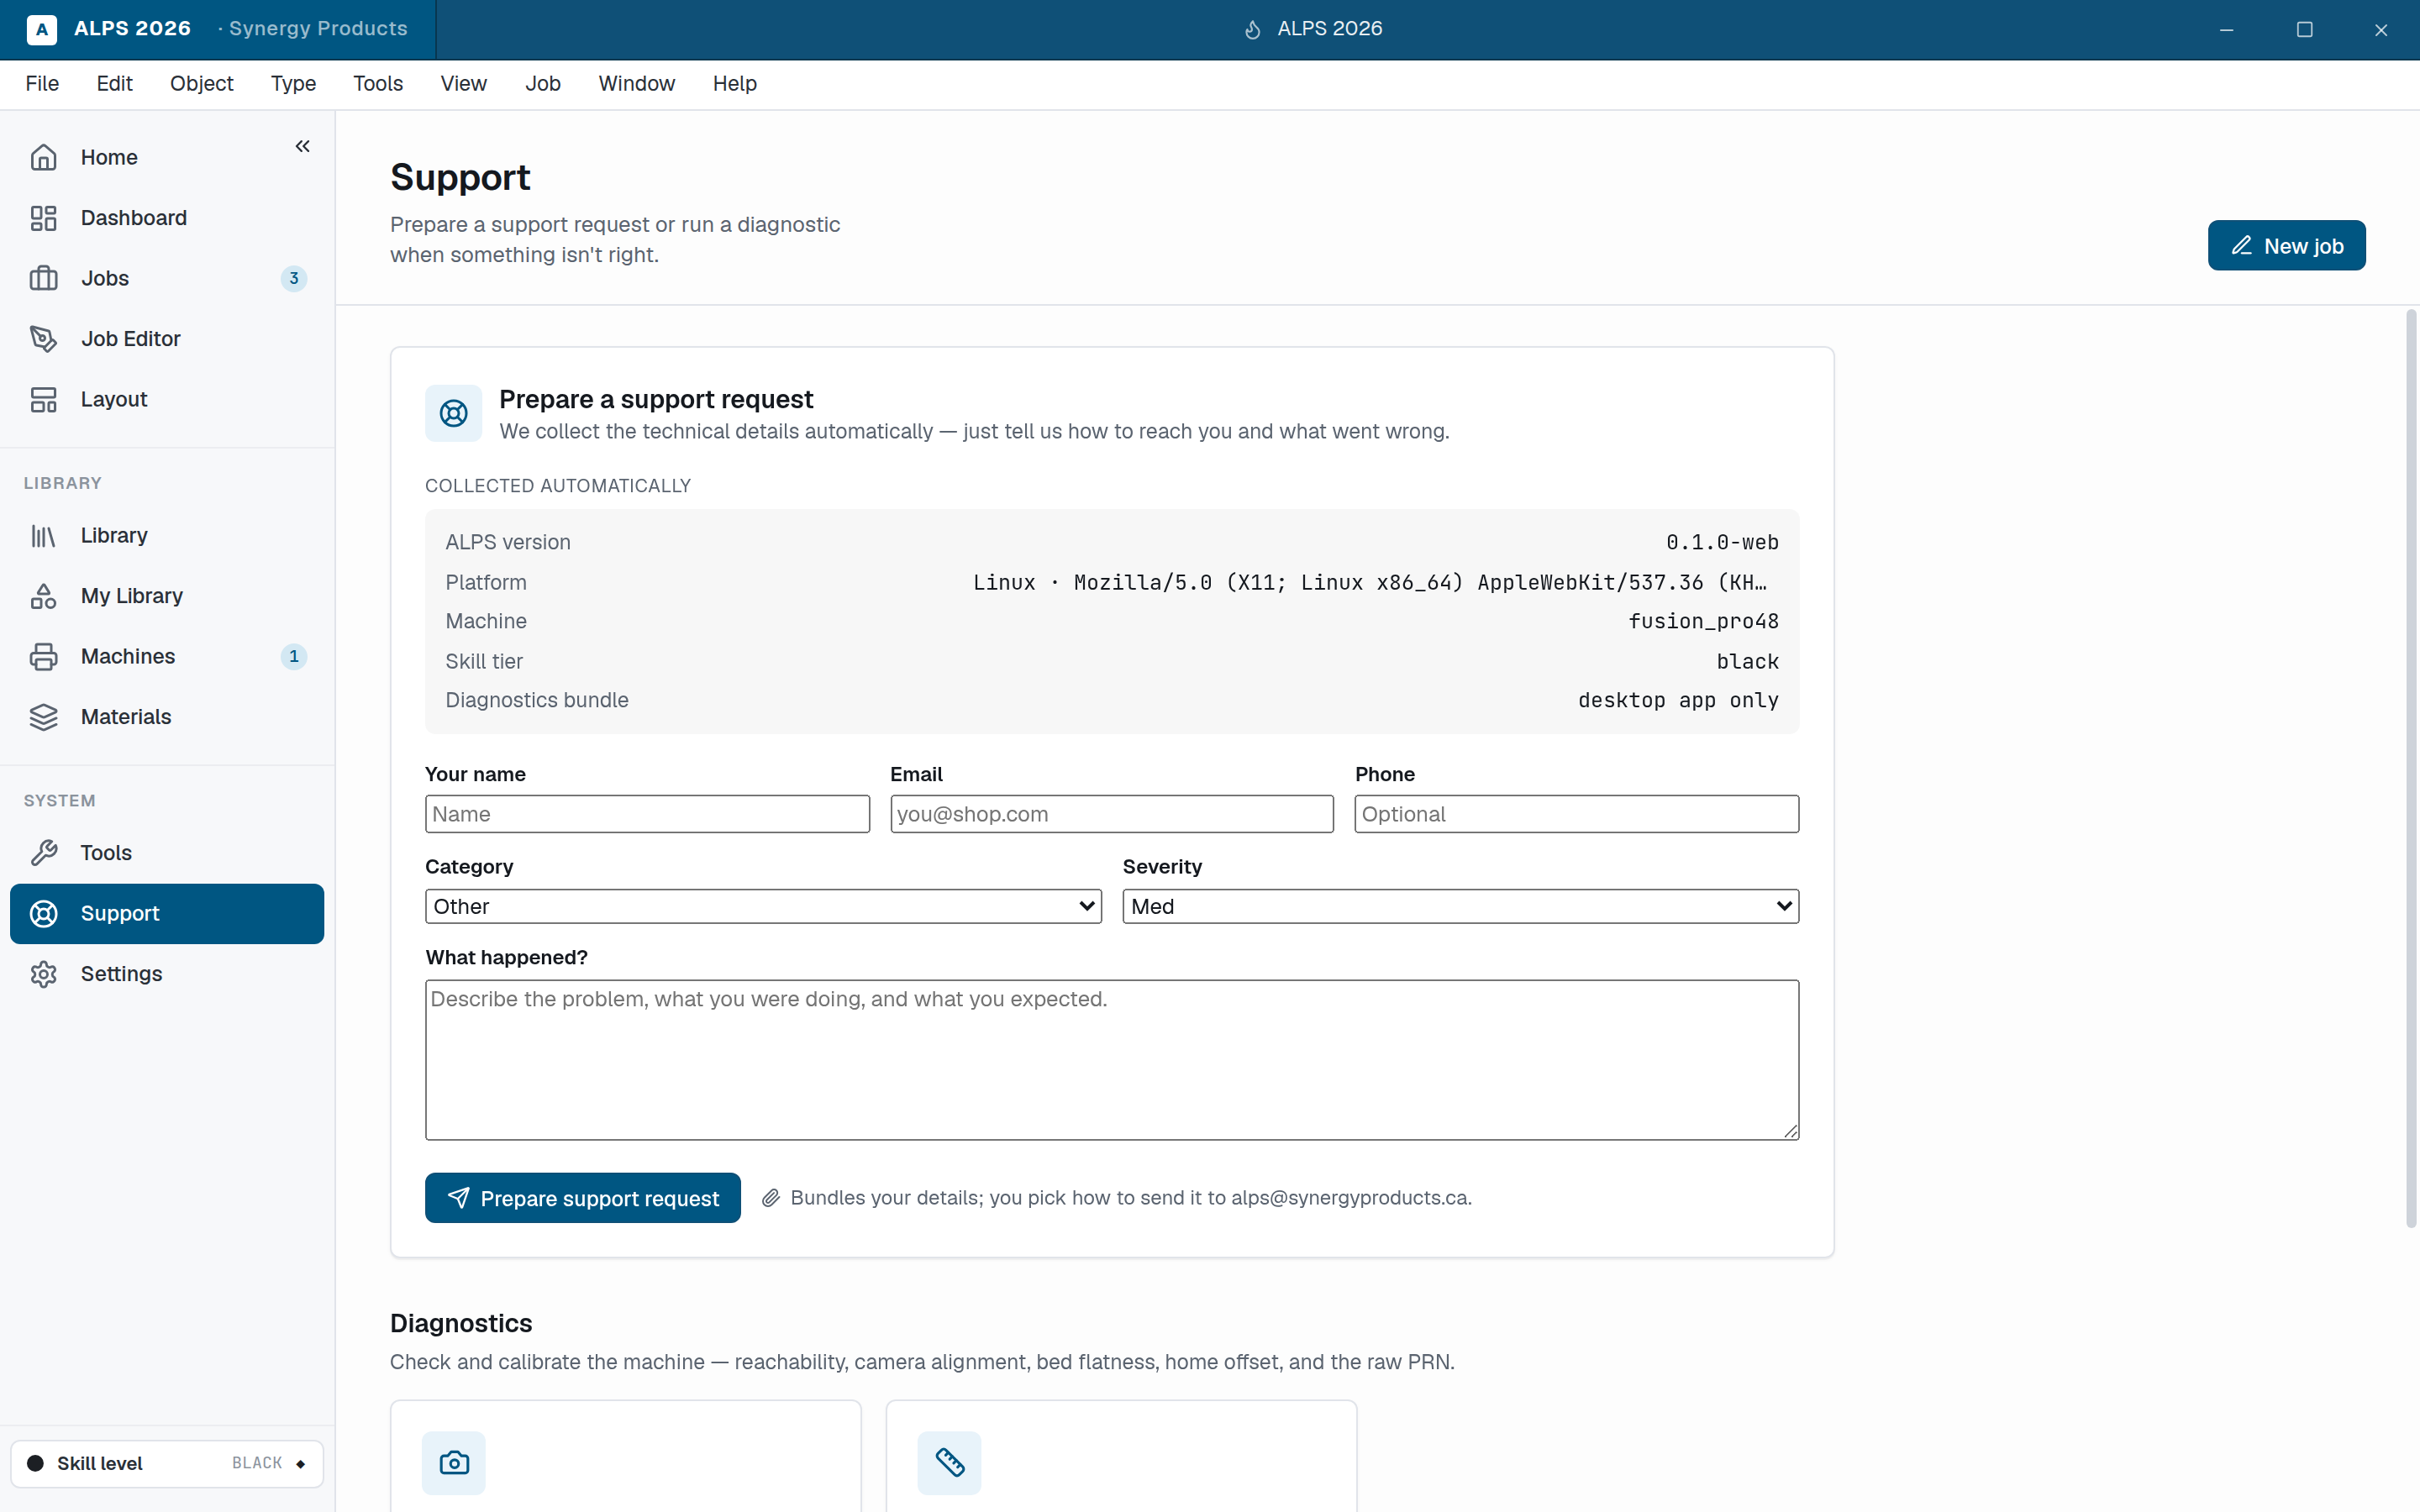Viewport: 2420px width, 1512px height.
Task: Open the Help menu
Action: click(734, 84)
